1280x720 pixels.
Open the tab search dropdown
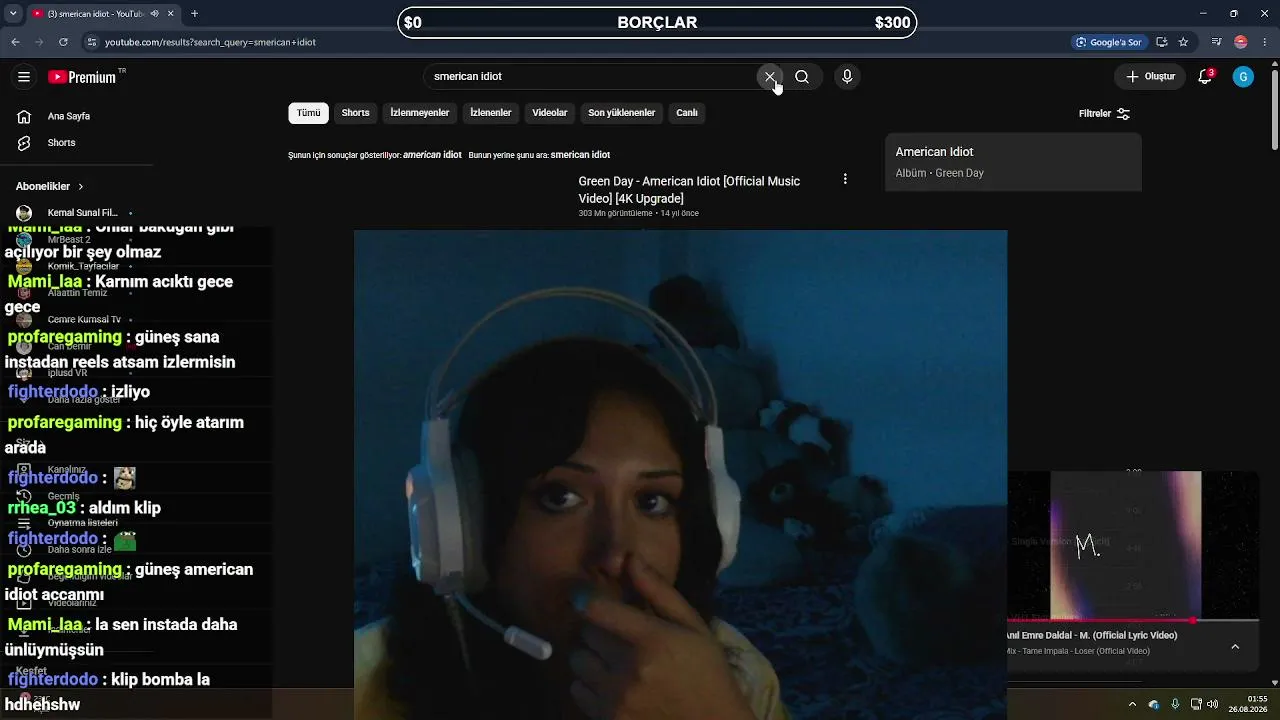pyautogui.click(x=12, y=14)
